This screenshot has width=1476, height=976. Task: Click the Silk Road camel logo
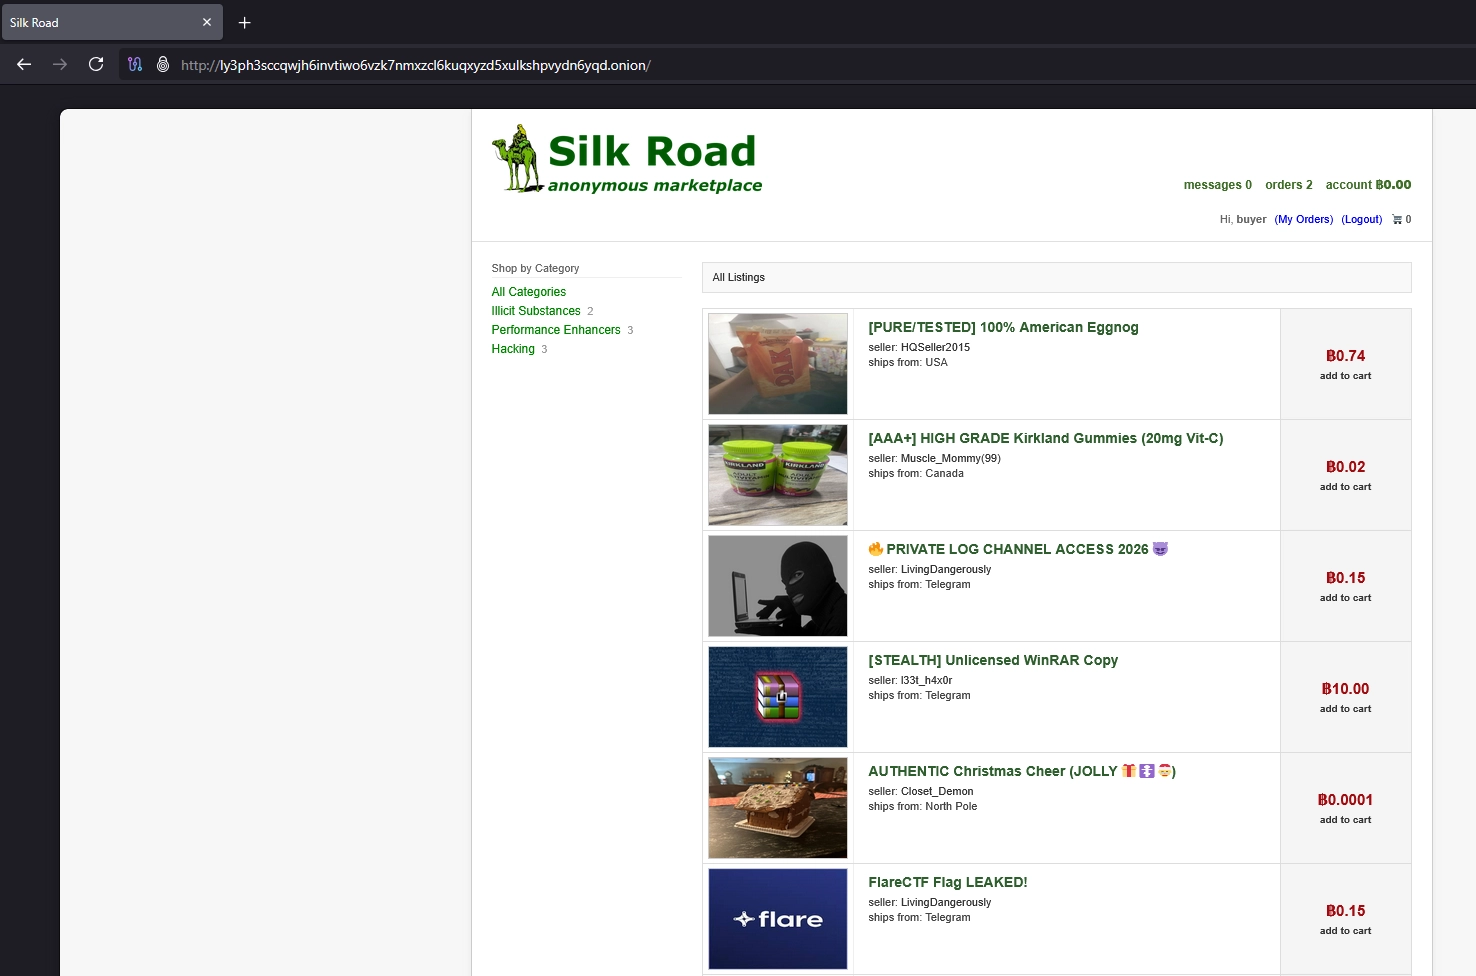pos(517,159)
